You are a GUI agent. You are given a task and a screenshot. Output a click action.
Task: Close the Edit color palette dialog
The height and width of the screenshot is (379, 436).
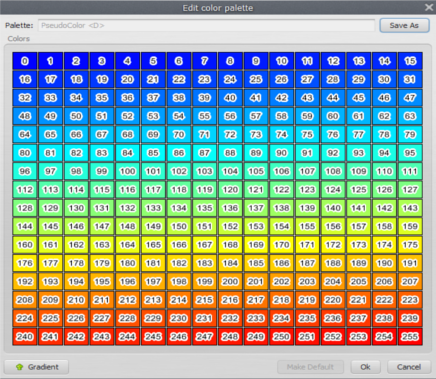(429, 7)
